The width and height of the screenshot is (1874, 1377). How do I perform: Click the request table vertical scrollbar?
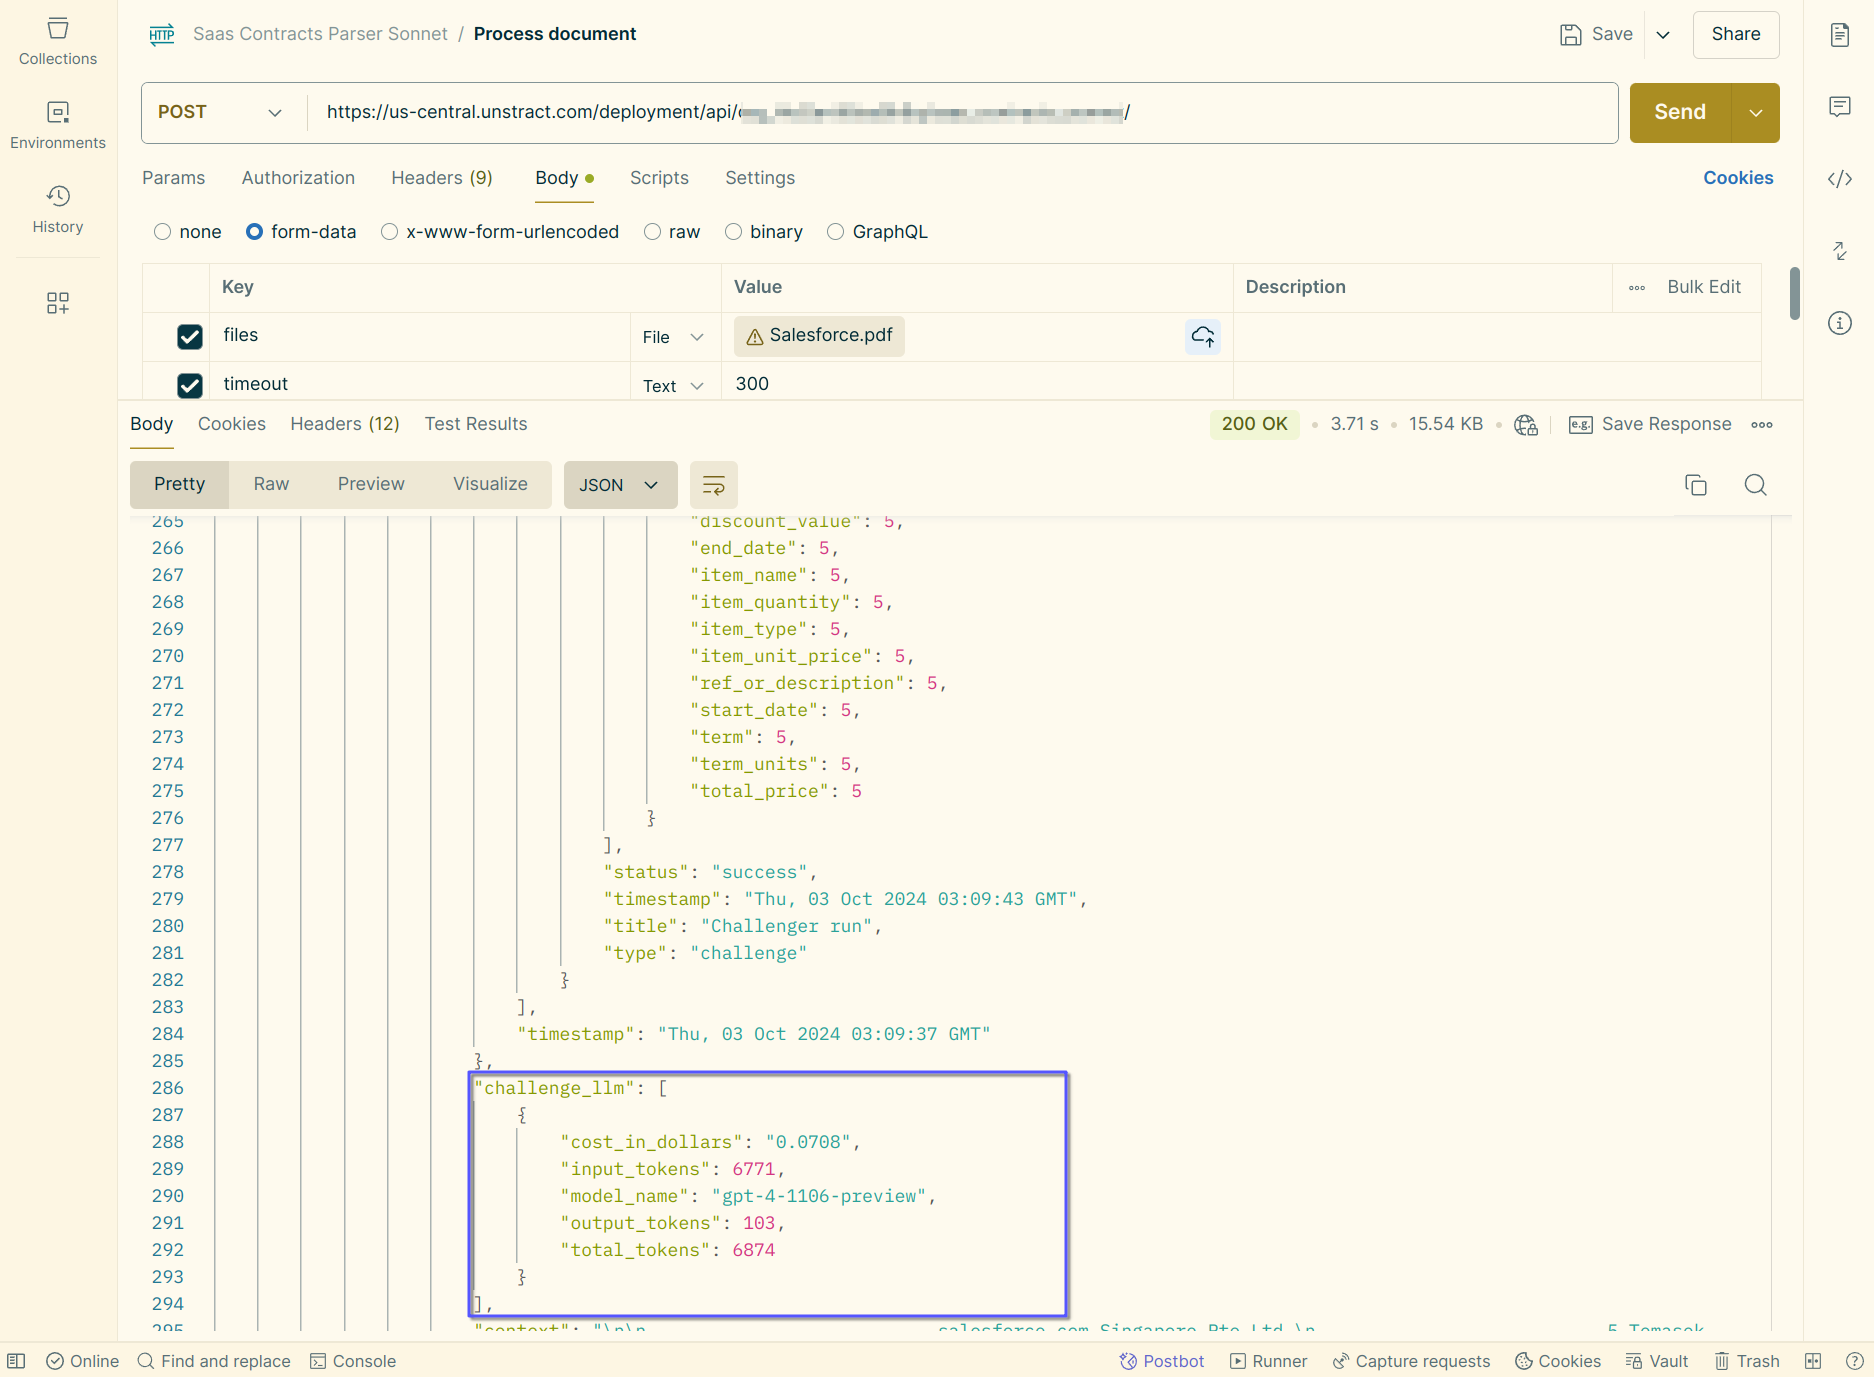pos(1795,294)
